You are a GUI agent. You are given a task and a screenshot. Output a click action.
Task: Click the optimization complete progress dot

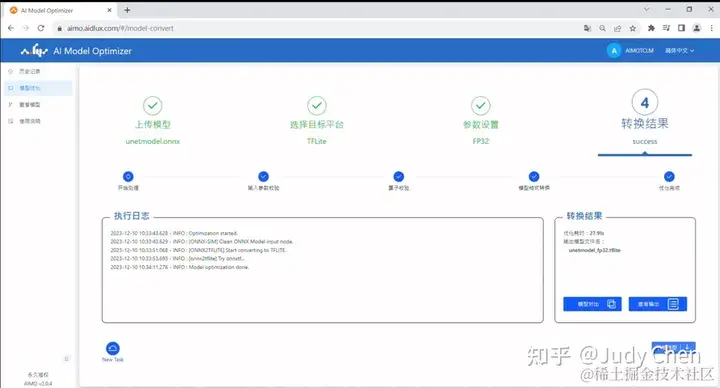(669, 176)
